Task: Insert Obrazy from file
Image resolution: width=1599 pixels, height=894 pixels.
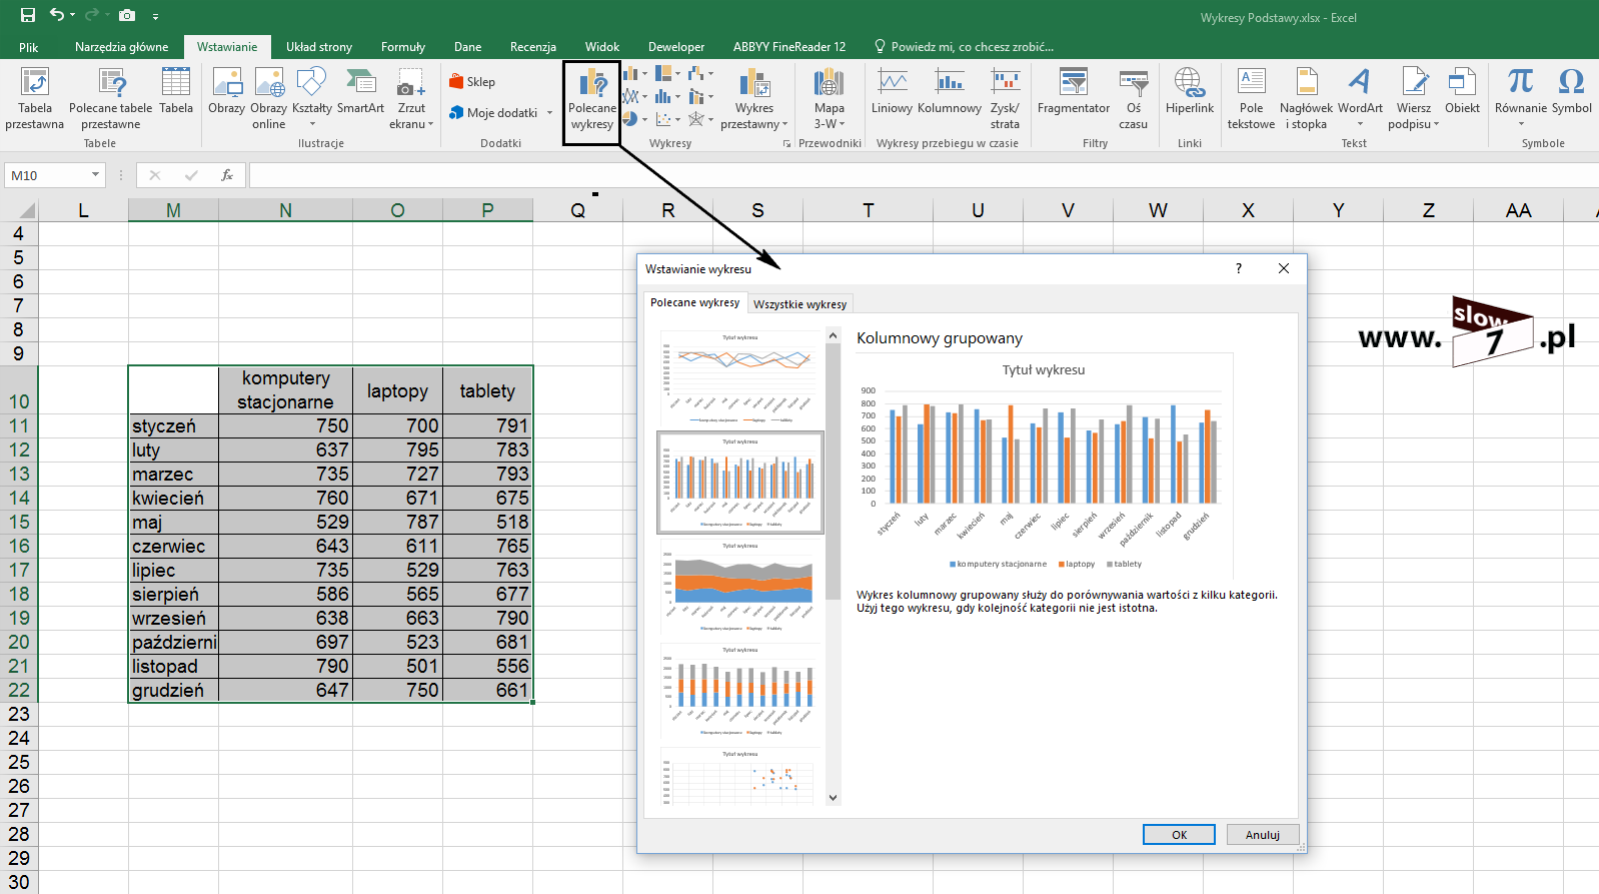Action: click(x=227, y=91)
